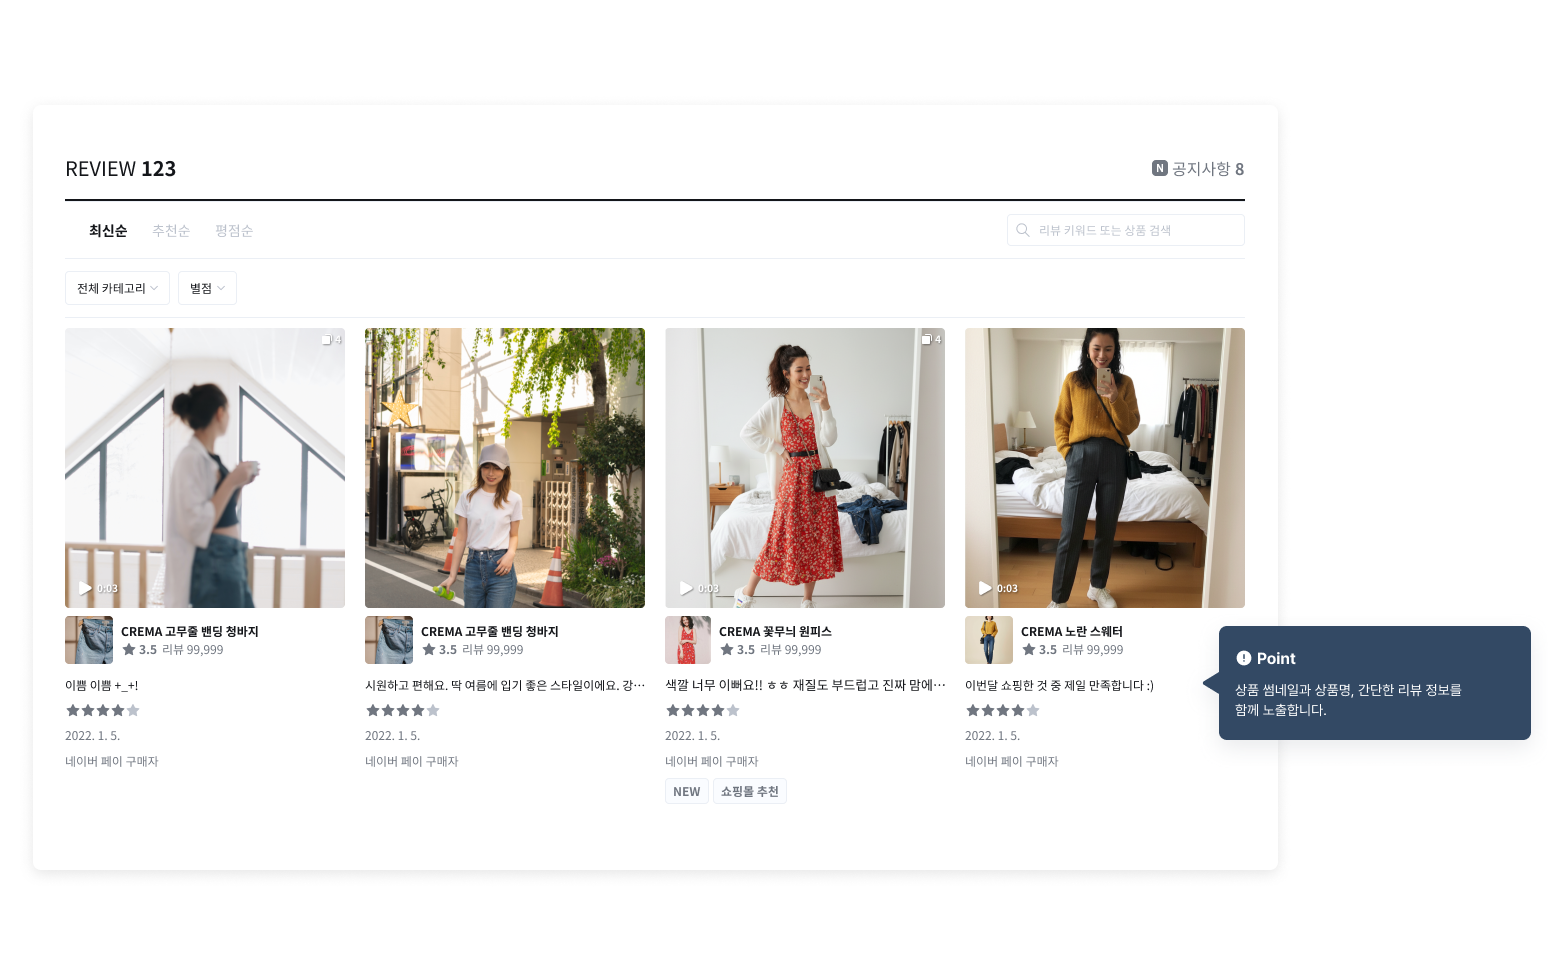Click the NEW tag on the 꽃무늬 원피스 review
This screenshot has height=976, width=1548.
click(x=687, y=792)
